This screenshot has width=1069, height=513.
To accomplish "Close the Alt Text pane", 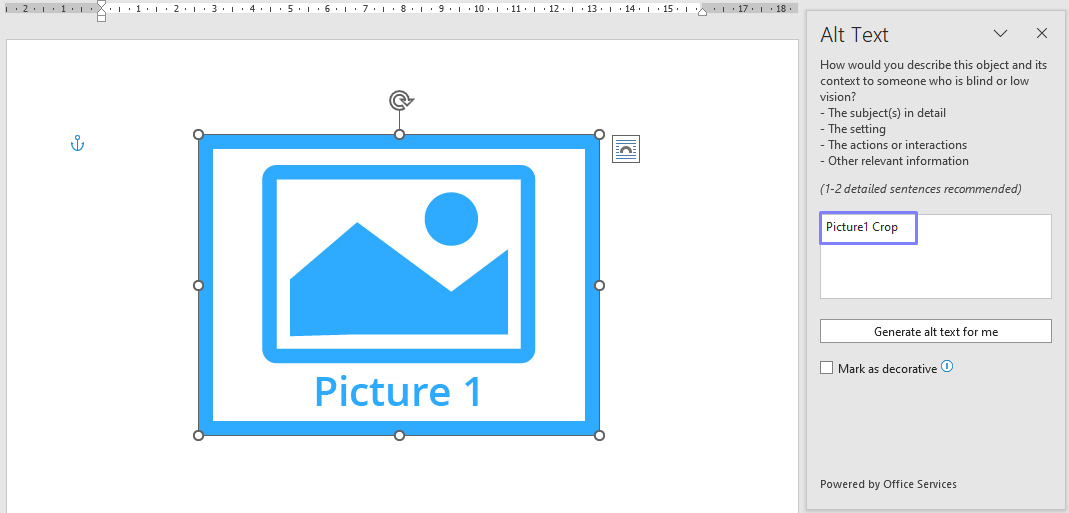I will [1042, 34].
